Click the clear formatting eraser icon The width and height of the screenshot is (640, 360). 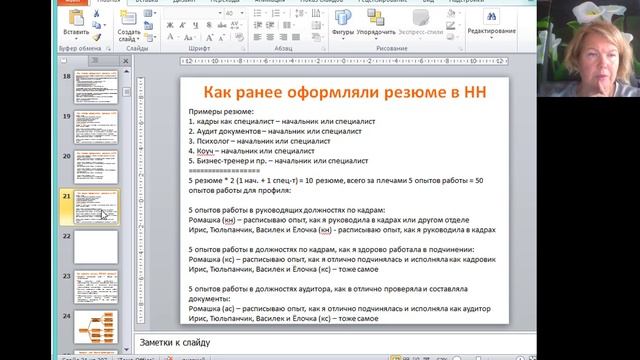click(239, 37)
